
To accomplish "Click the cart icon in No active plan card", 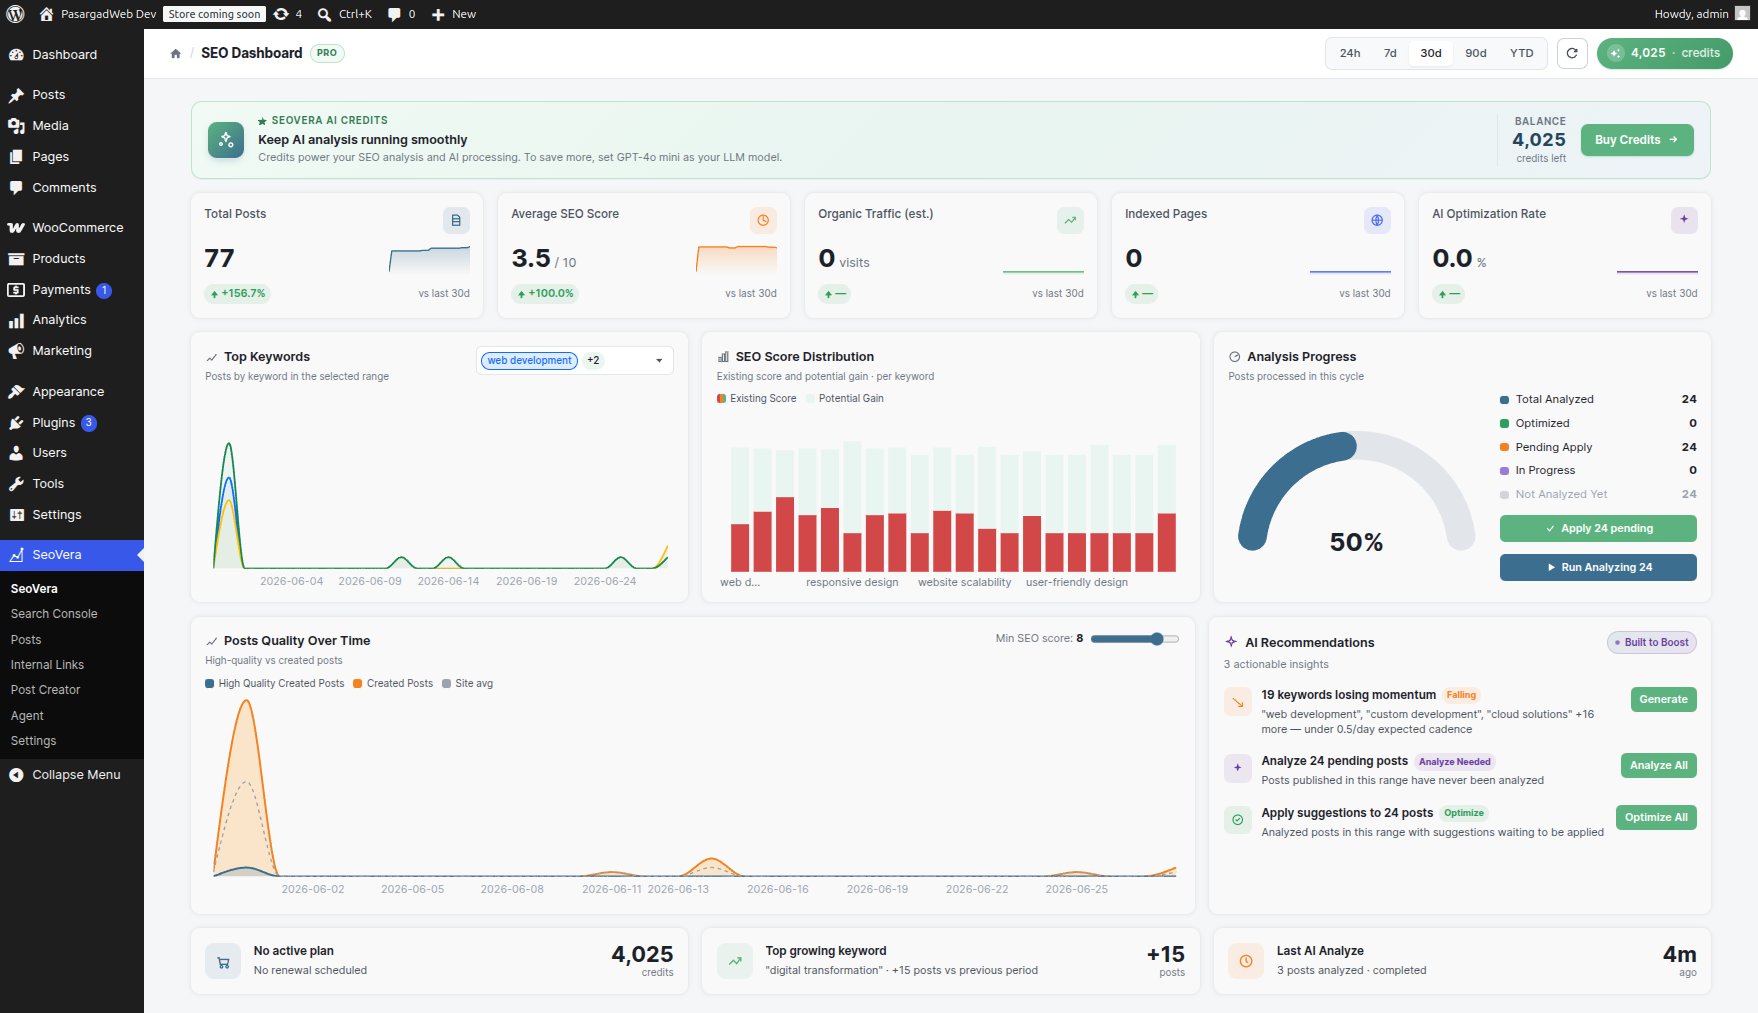I will click(223, 962).
